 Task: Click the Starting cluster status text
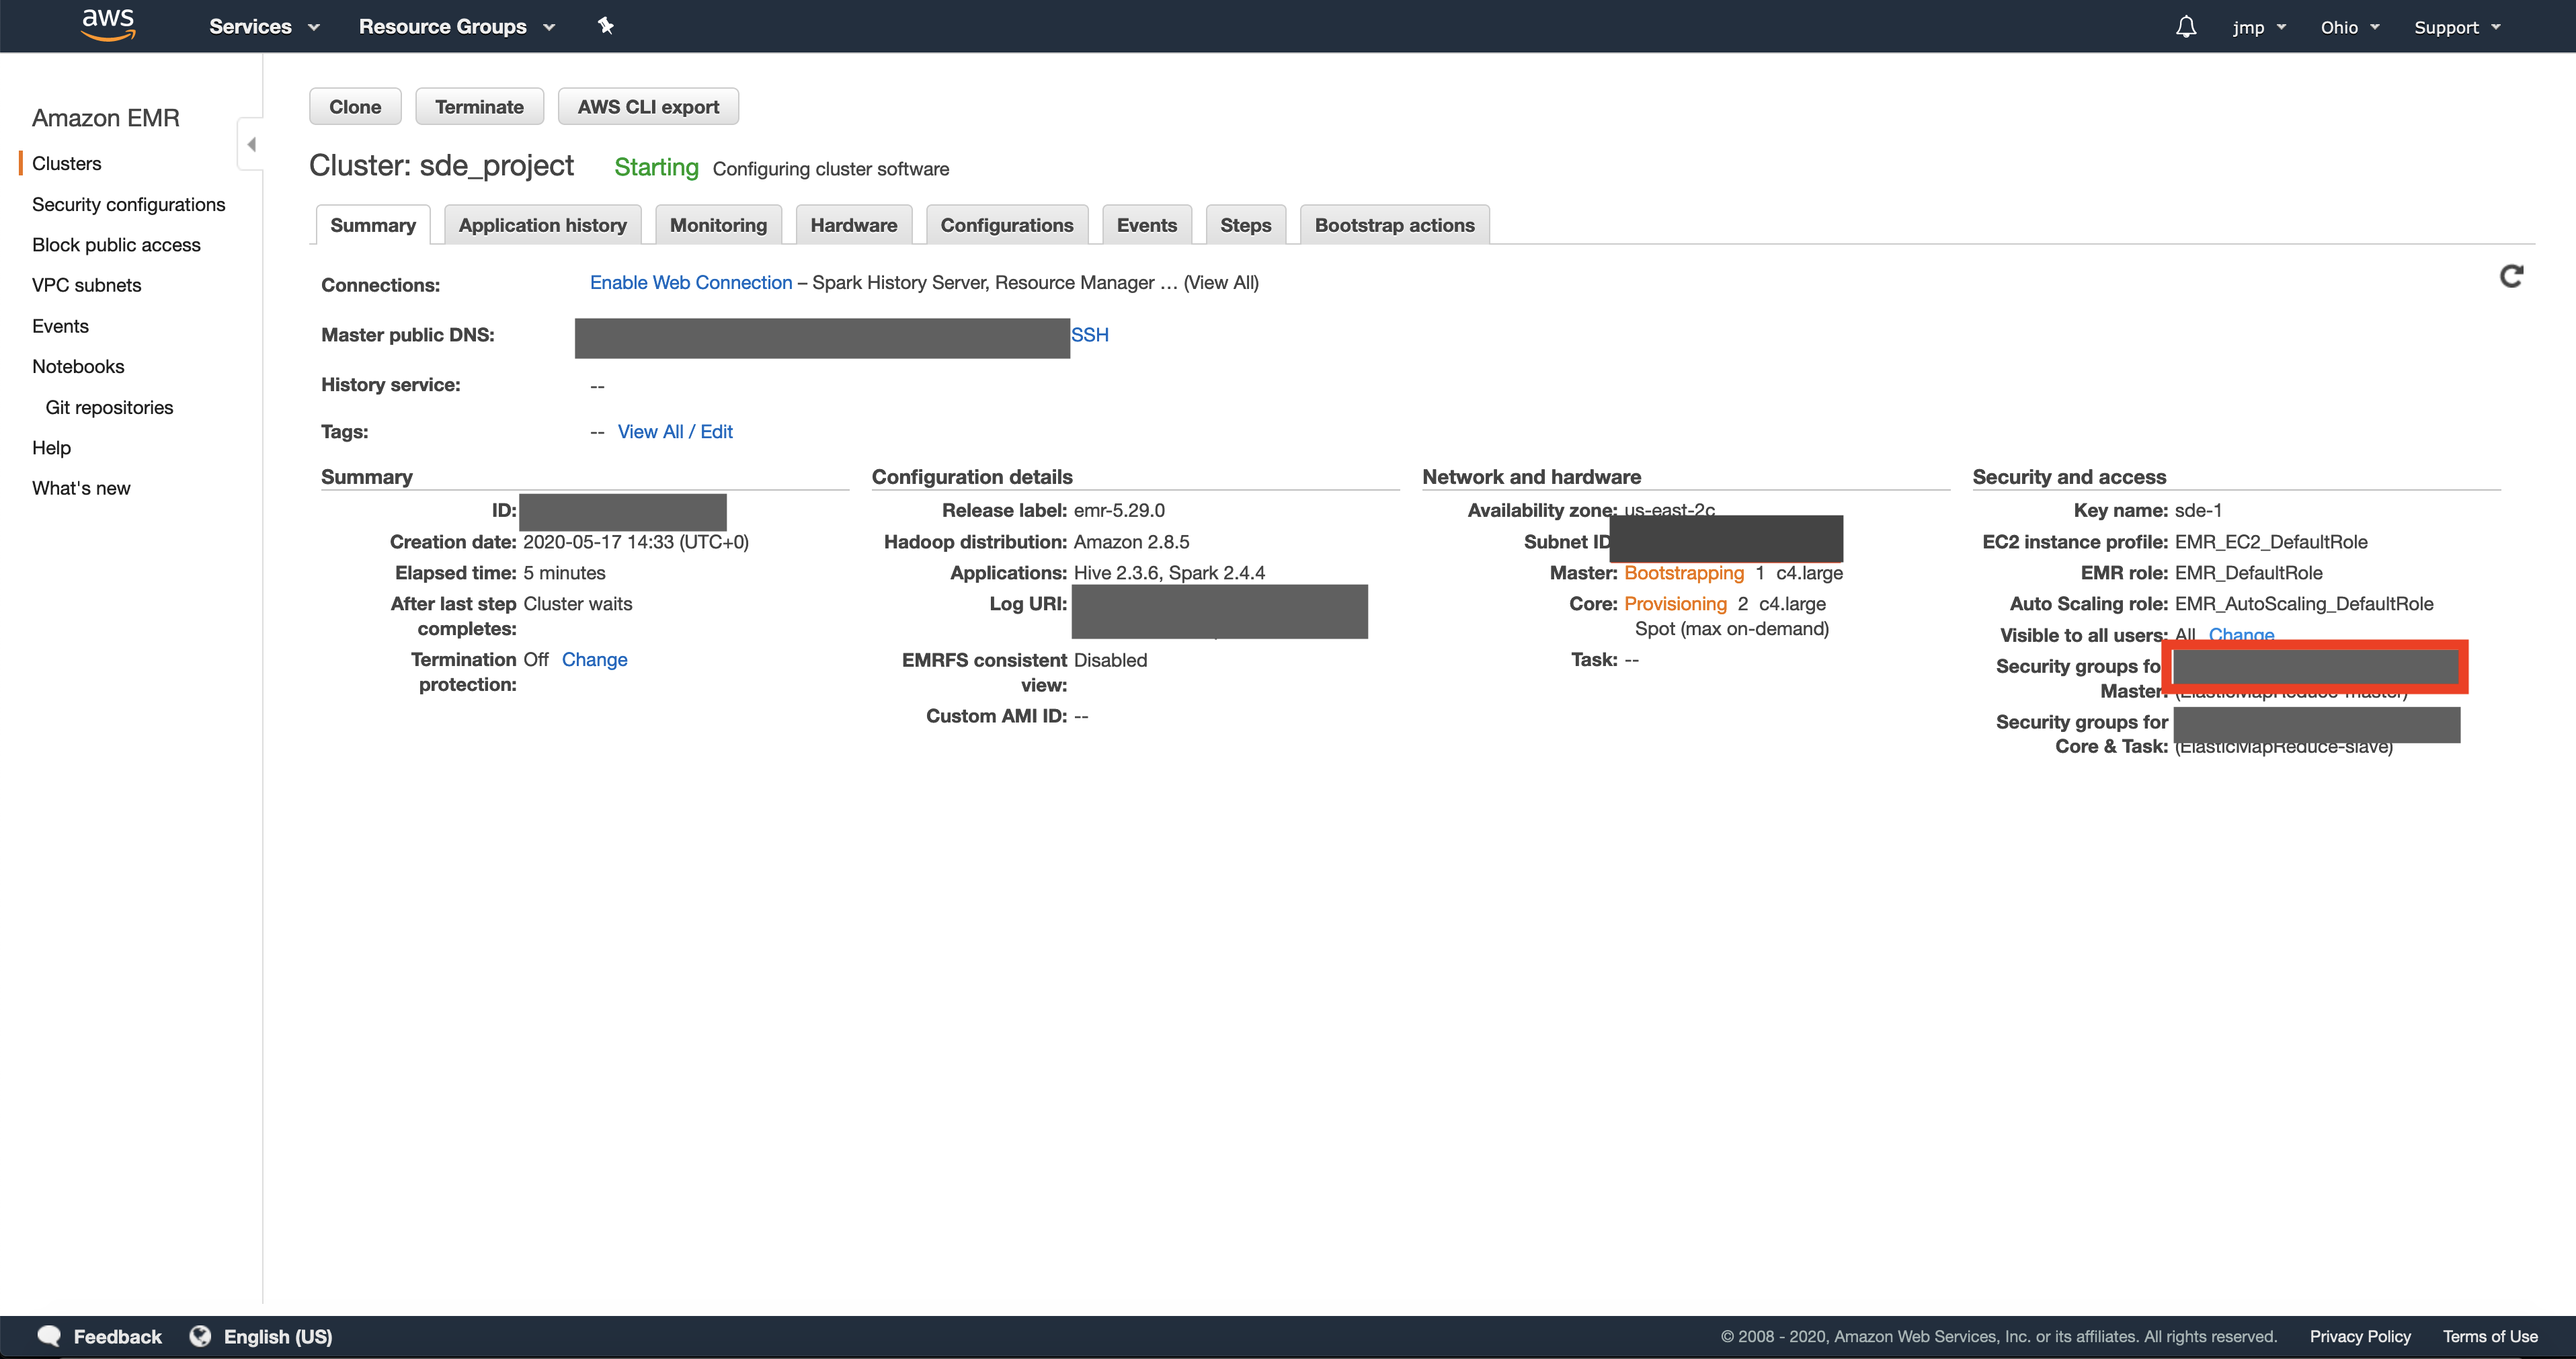tap(656, 167)
